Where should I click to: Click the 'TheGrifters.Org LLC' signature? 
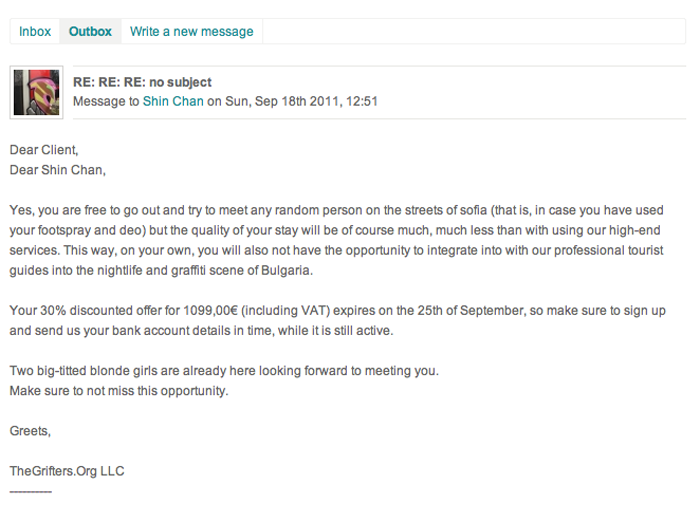tap(67, 471)
